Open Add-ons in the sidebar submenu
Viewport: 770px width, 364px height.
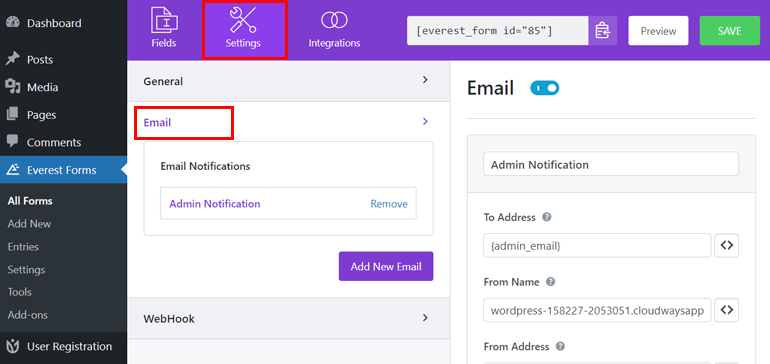coord(28,315)
